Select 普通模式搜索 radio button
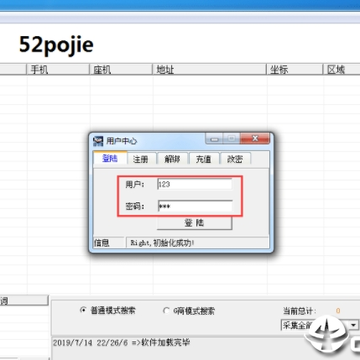The image size is (360, 360). 108,310
